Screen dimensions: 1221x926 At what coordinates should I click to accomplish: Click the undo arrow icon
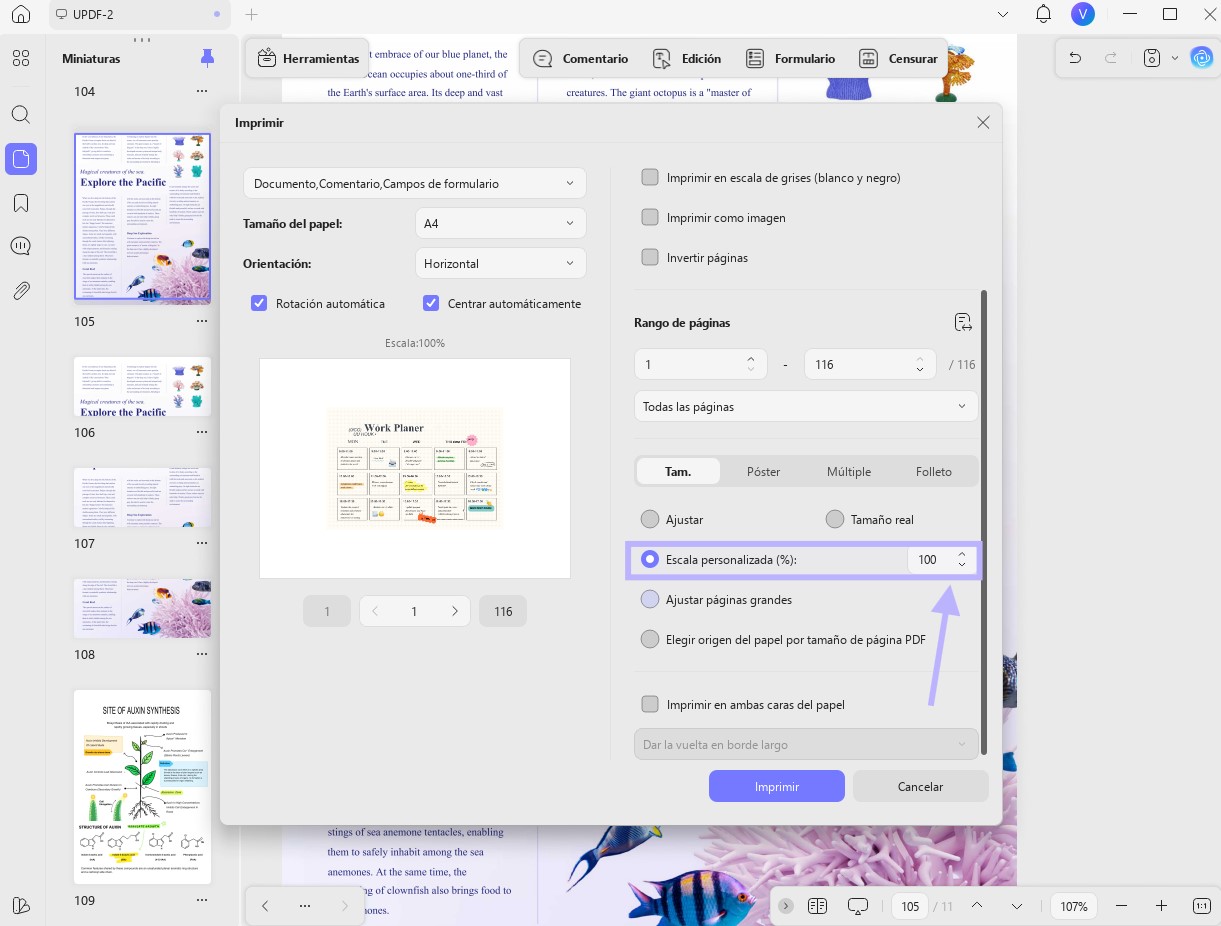pos(1075,58)
